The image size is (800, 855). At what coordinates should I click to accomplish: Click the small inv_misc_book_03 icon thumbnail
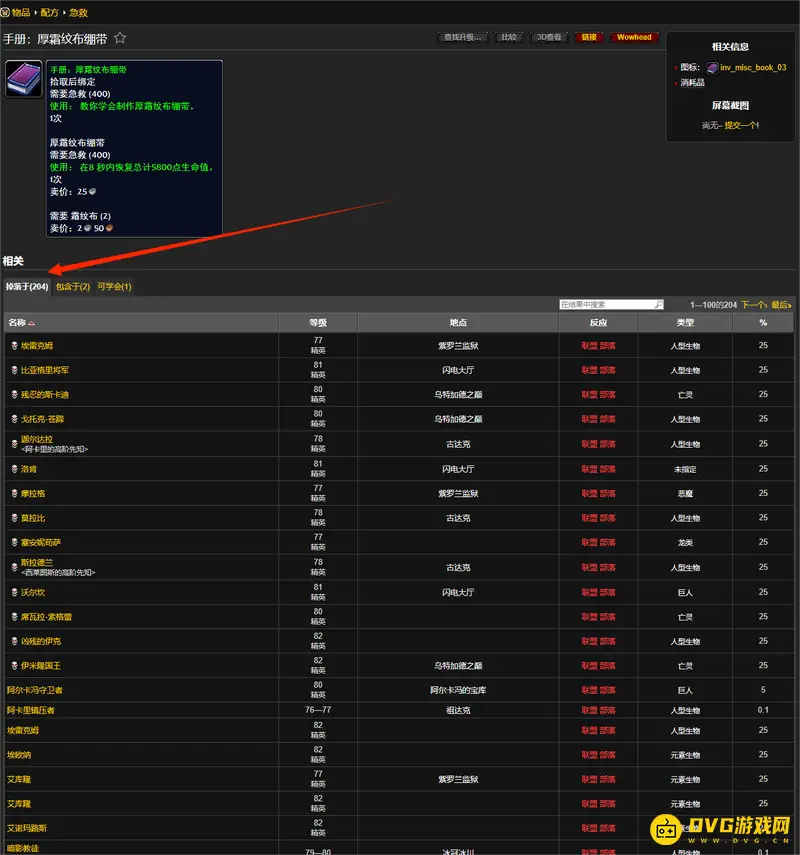tap(712, 68)
